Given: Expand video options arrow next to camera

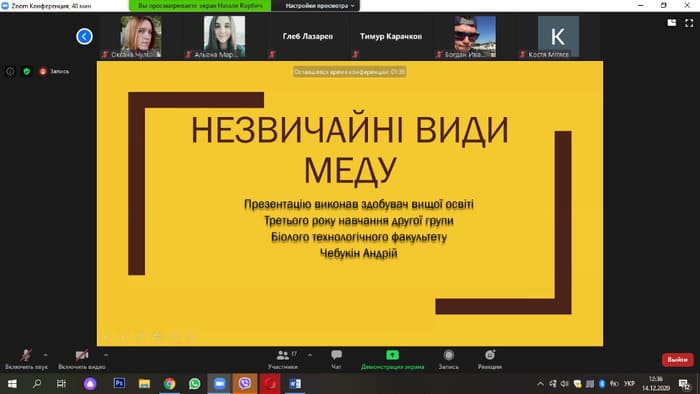Looking at the screenshot, I should [x=106, y=355].
